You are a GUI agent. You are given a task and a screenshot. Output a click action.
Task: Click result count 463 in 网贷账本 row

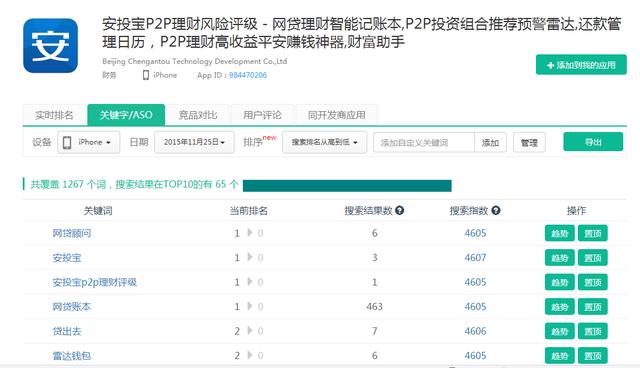(374, 307)
